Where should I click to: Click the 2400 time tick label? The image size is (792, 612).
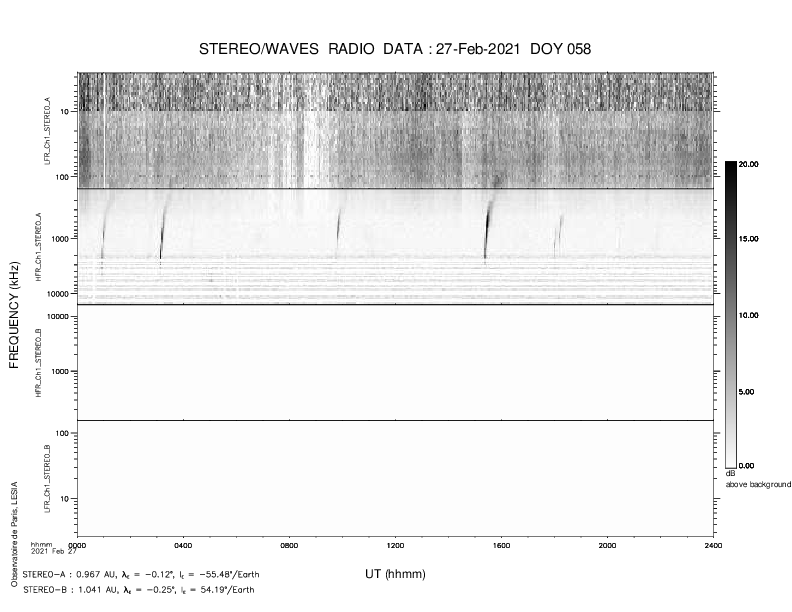(713, 545)
